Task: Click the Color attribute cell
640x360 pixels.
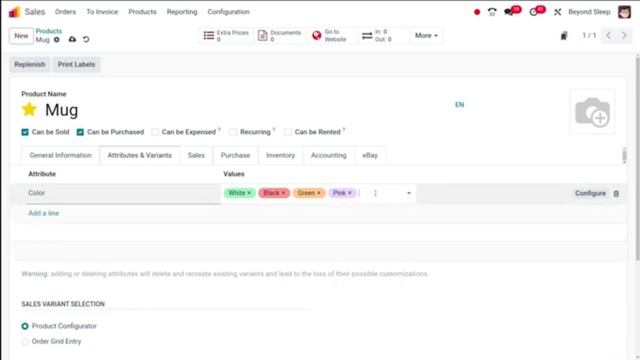Action: (x=122, y=193)
